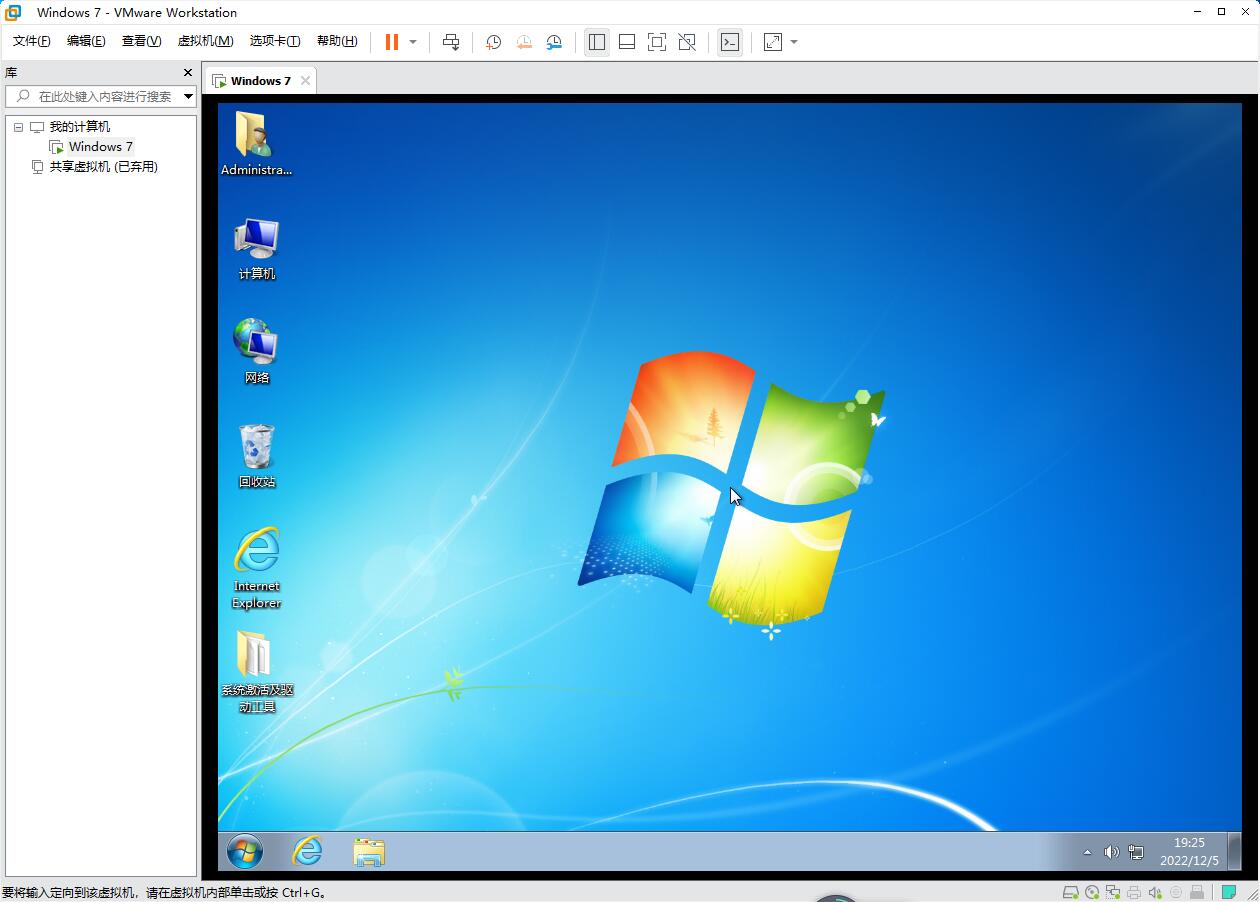Click the VMware Workstation title bar icon

tap(13, 12)
